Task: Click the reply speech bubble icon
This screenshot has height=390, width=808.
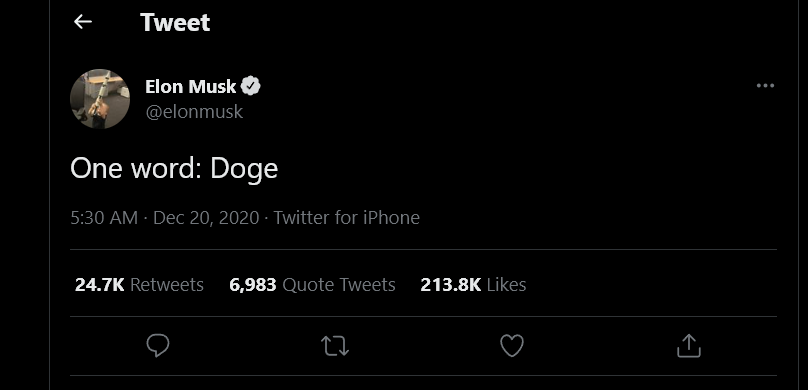Action: pos(158,345)
